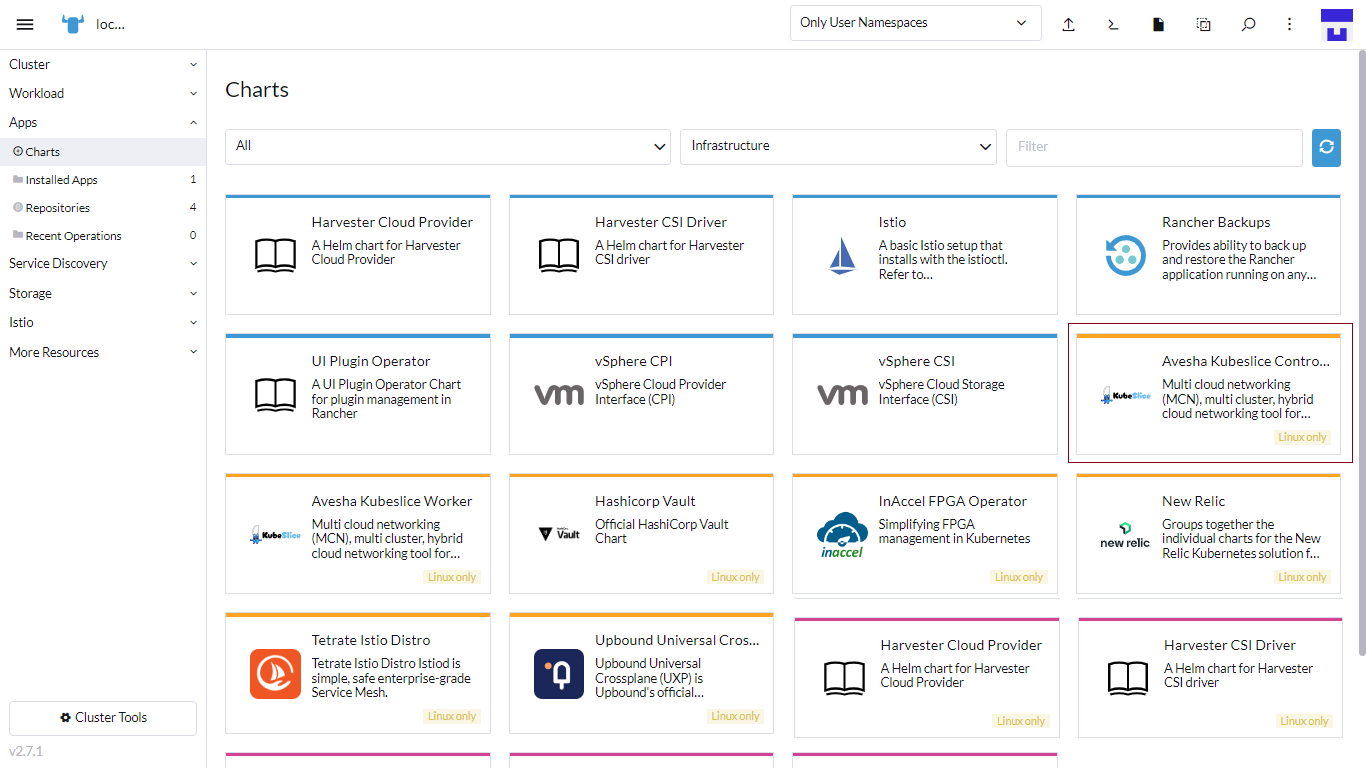
Task: Open the UI Plugin Operator chart
Action: (358, 394)
